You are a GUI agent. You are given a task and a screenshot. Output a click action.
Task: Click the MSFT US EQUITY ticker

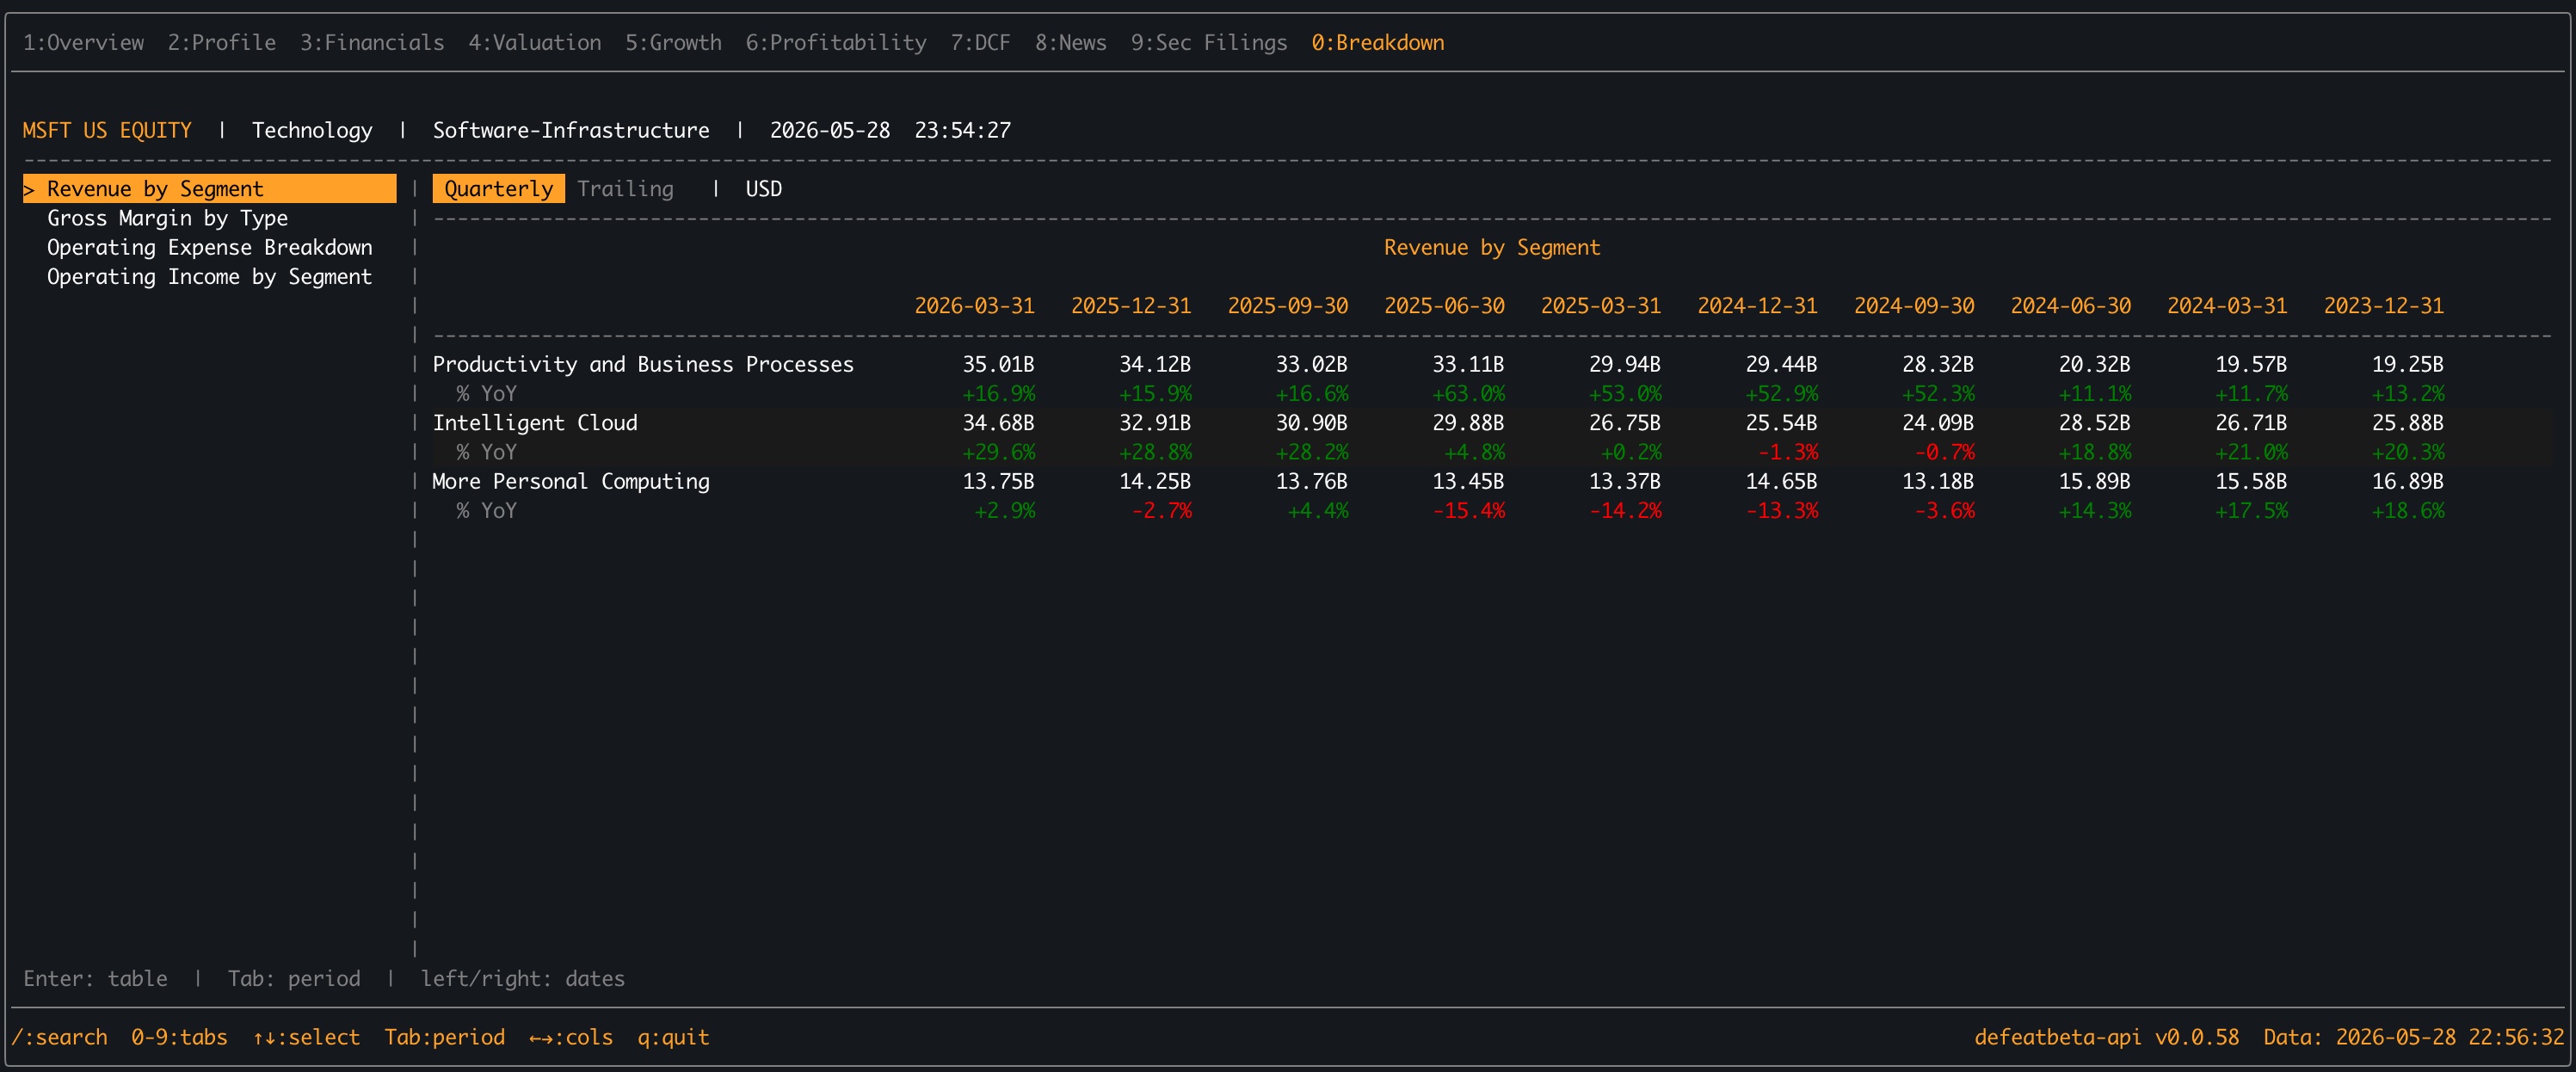tap(107, 131)
